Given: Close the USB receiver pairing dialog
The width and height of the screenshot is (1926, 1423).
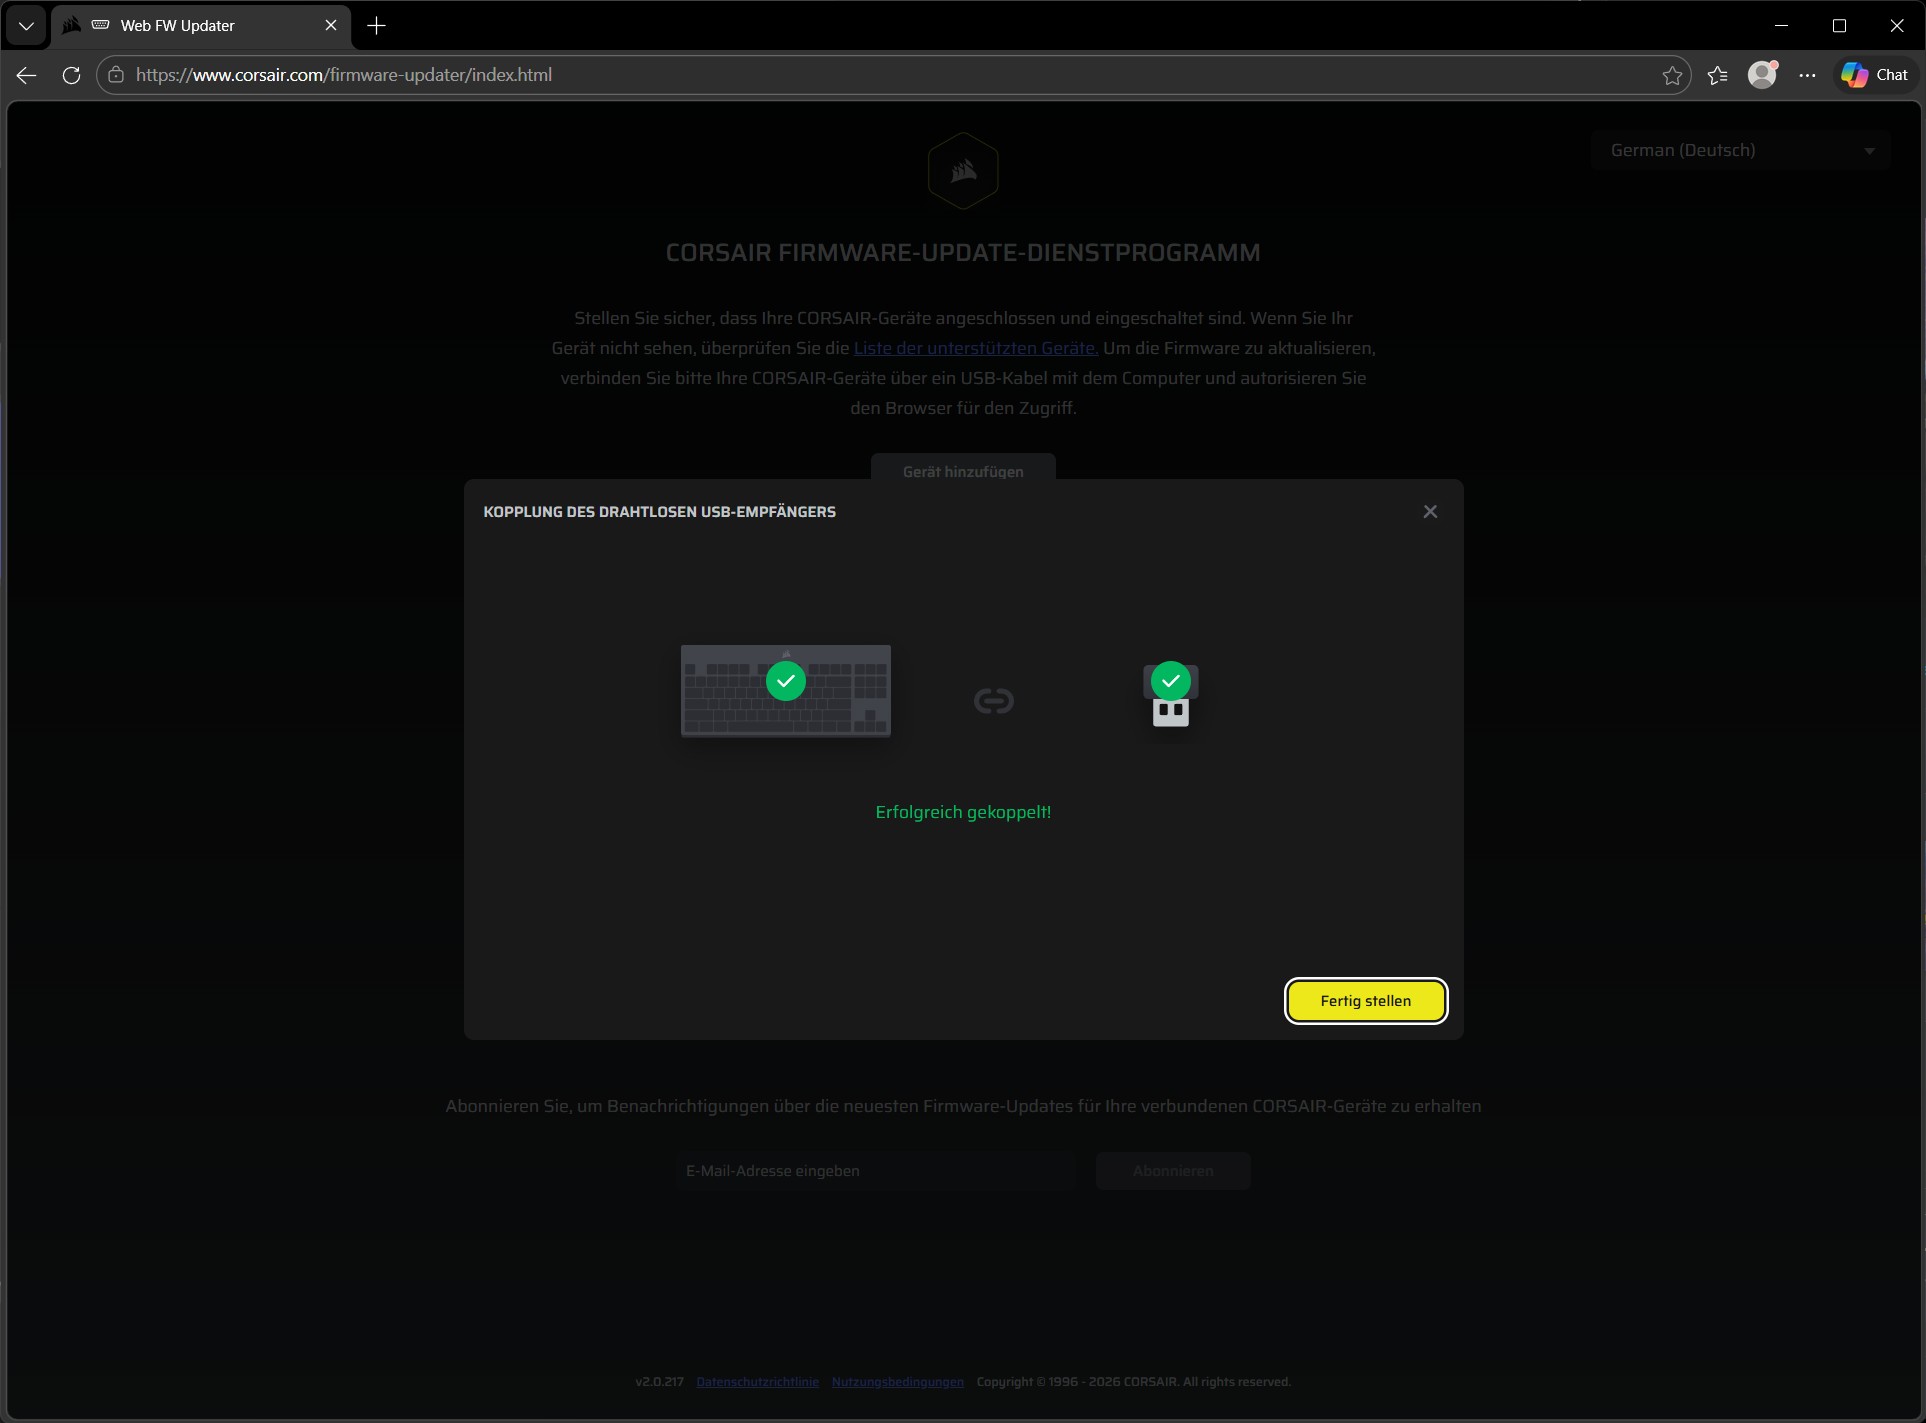Looking at the screenshot, I should tap(1430, 512).
